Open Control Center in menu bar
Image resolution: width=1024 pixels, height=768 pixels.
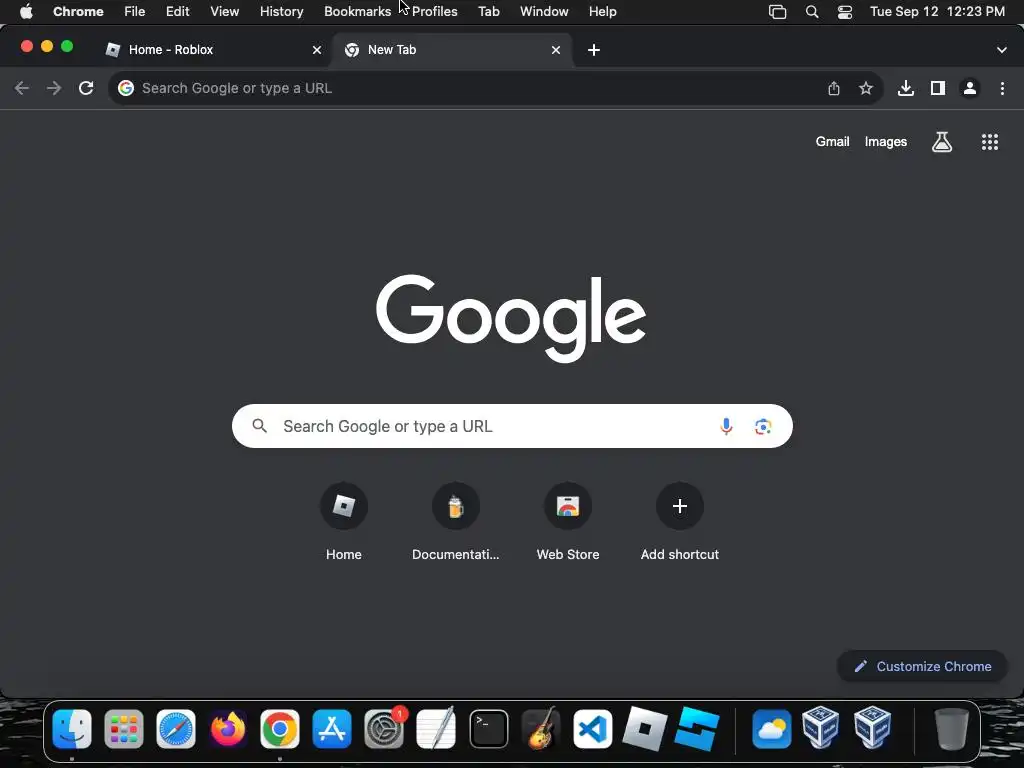point(845,12)
